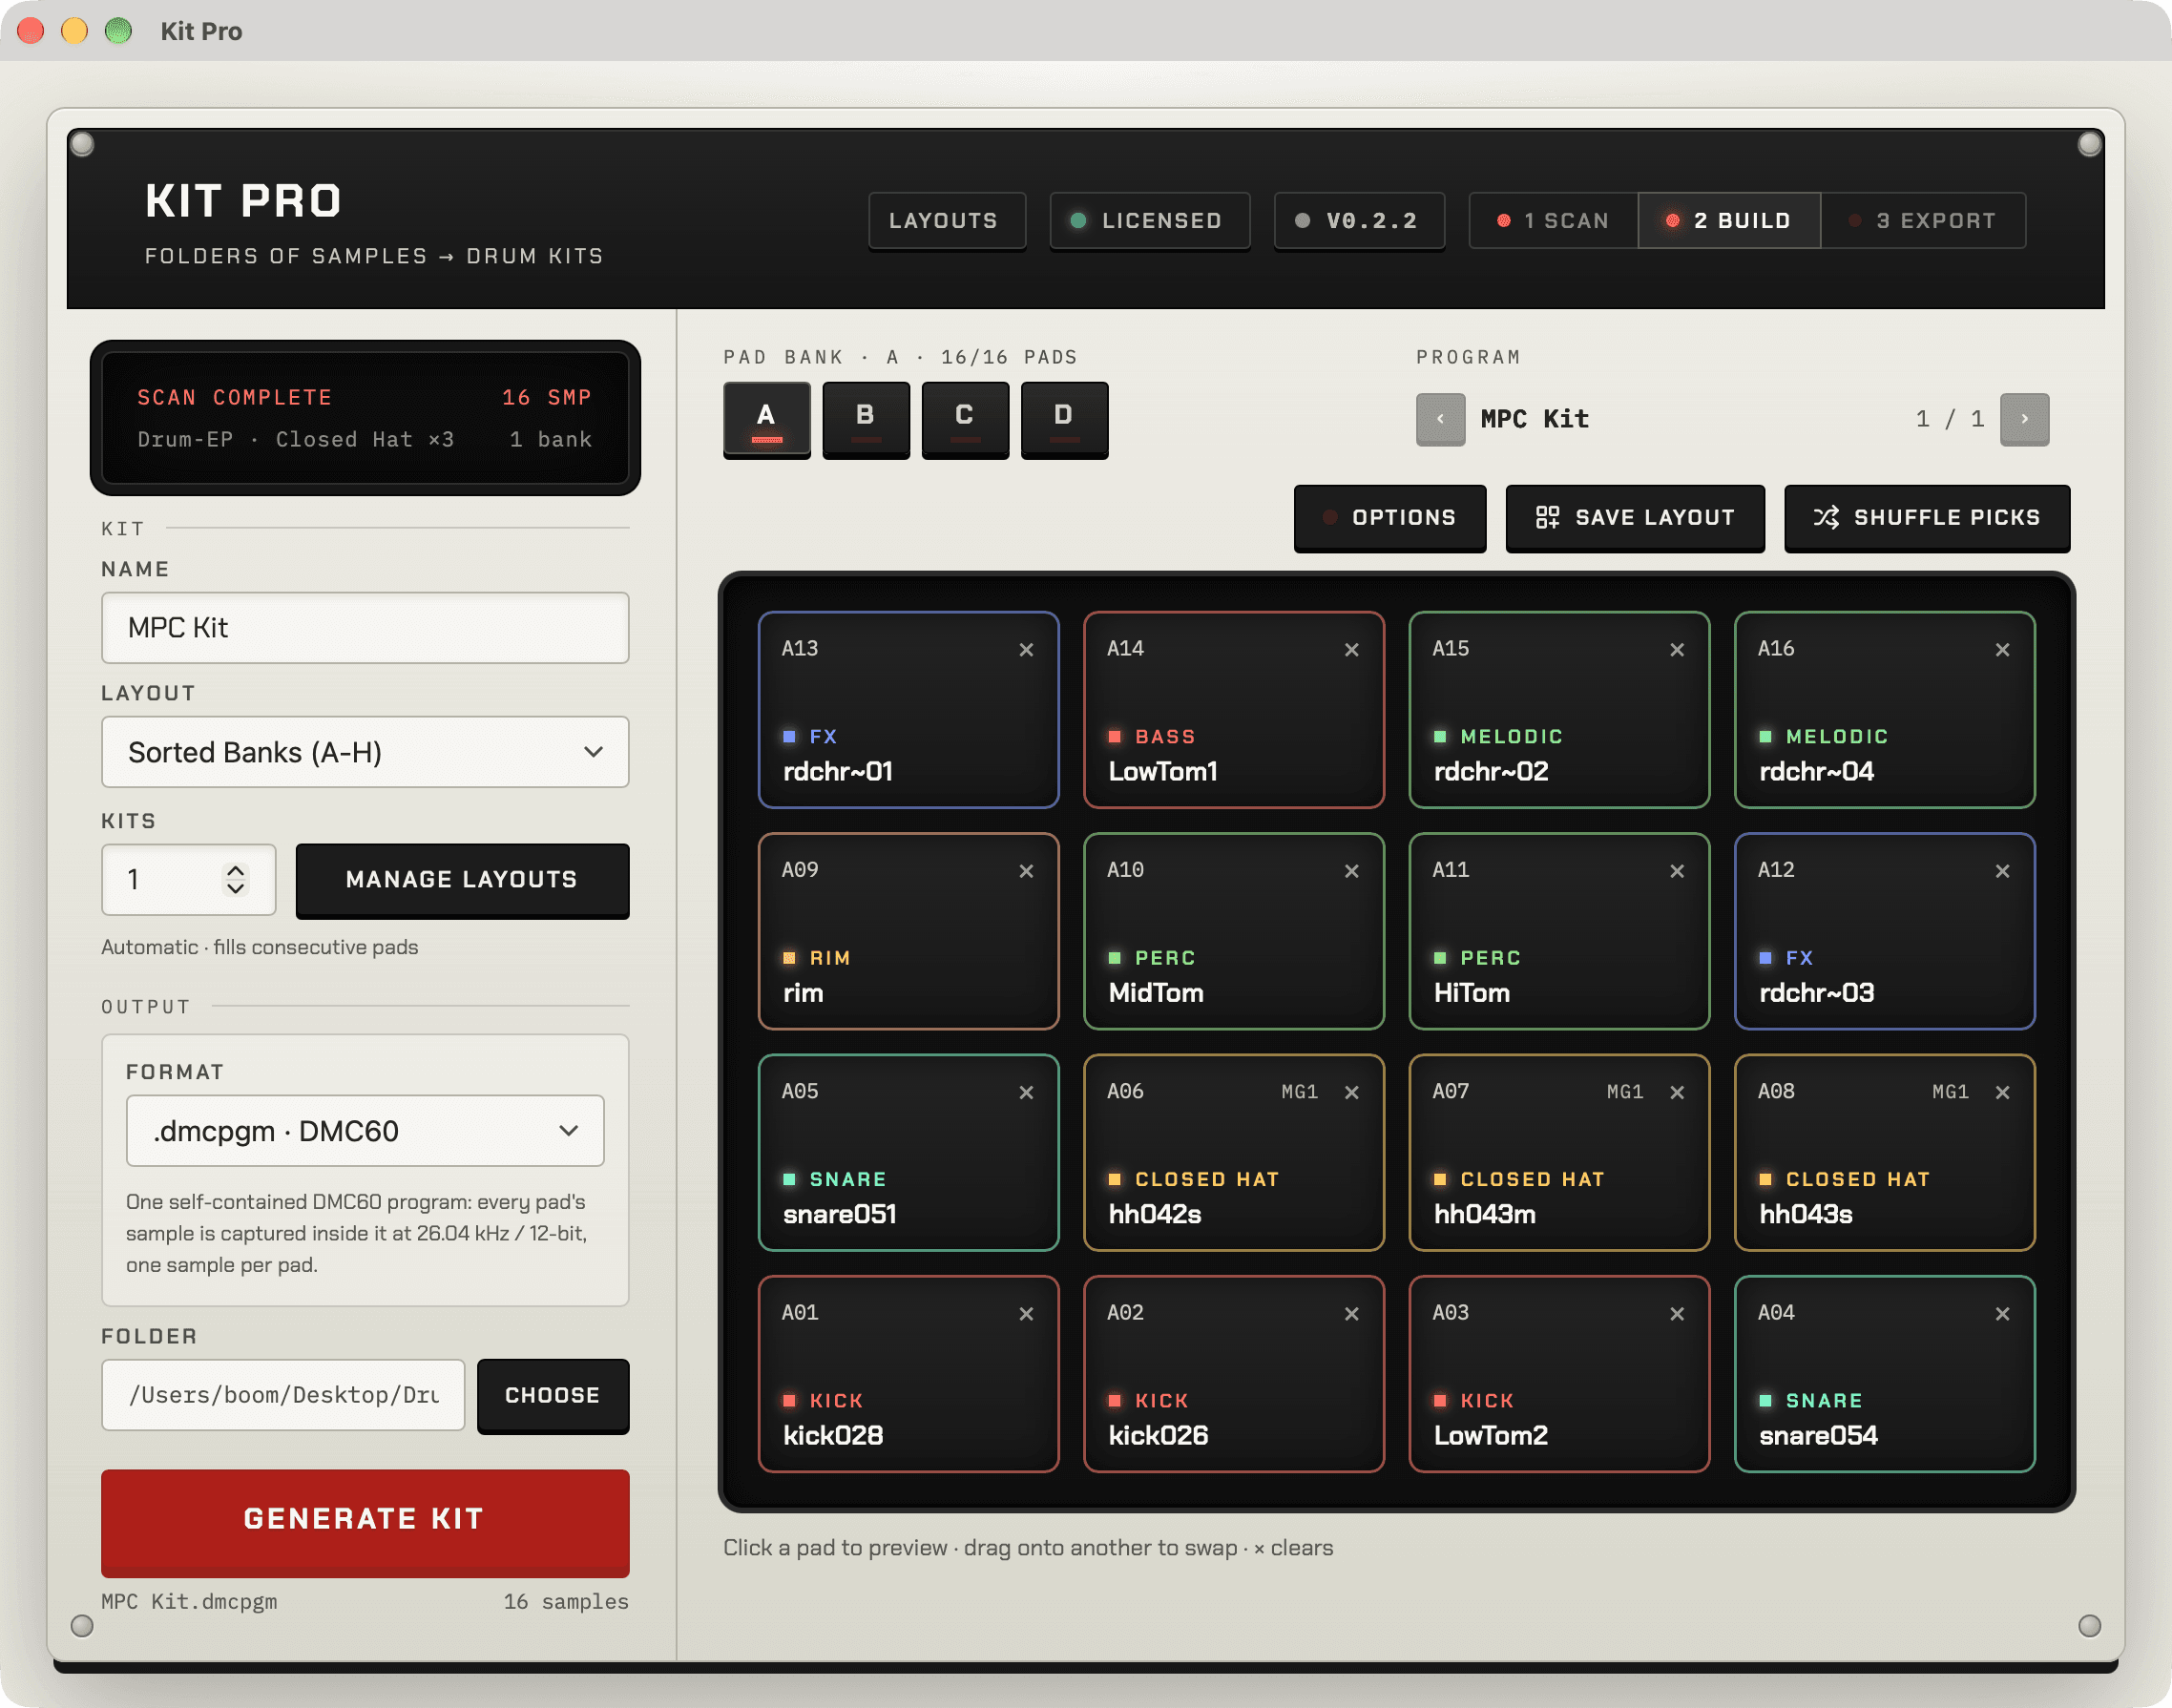This screenshot has height=1708, width=2172.
Task: Preview the A11 HiTom perc pad
Action: (1558, 931)
